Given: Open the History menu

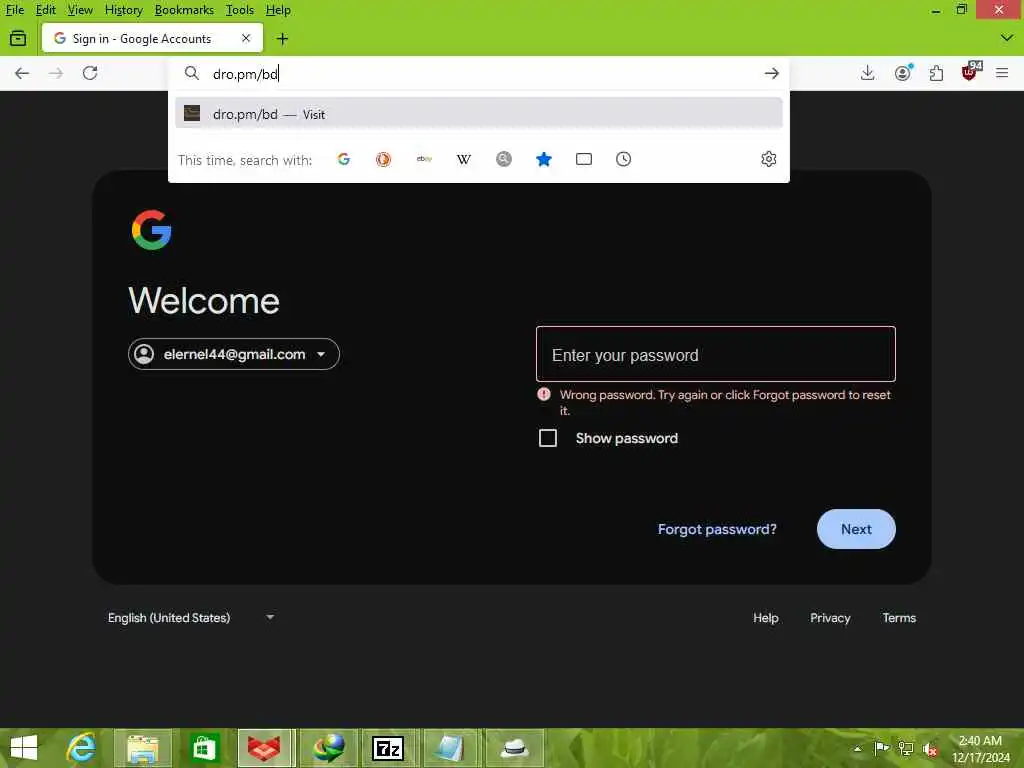Looking at the screenshot, I should point(123,10).
